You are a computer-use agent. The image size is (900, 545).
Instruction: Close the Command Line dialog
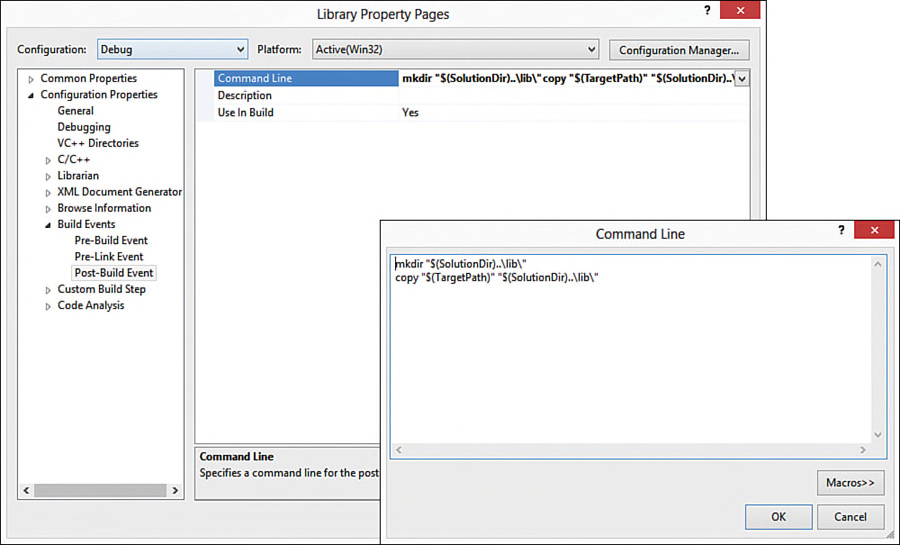[x=874, y=230]
